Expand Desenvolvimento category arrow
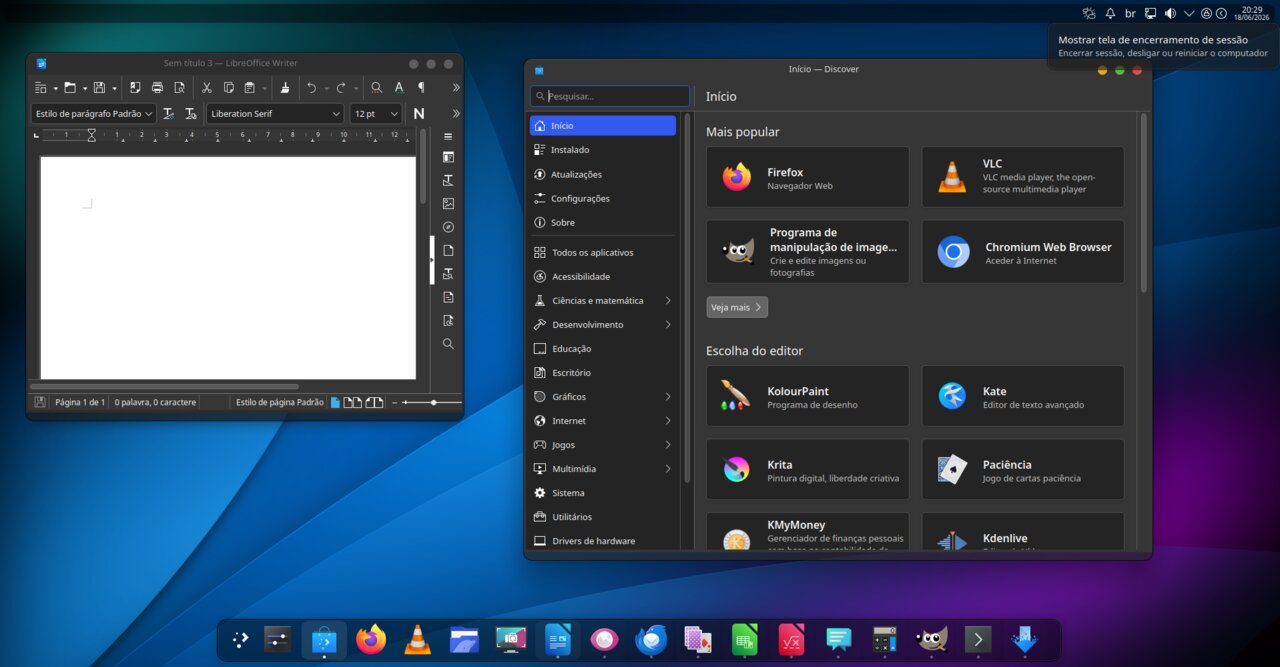1280x667 pixels. tap(668, 325)
